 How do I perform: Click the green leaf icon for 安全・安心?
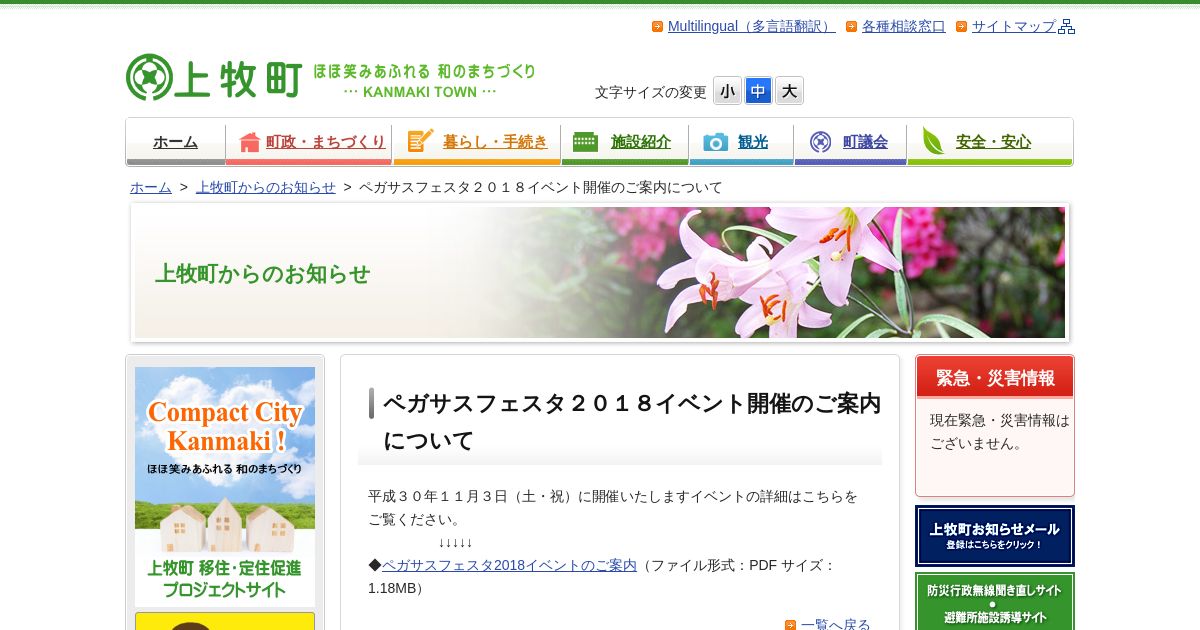(x=933, y=141)
